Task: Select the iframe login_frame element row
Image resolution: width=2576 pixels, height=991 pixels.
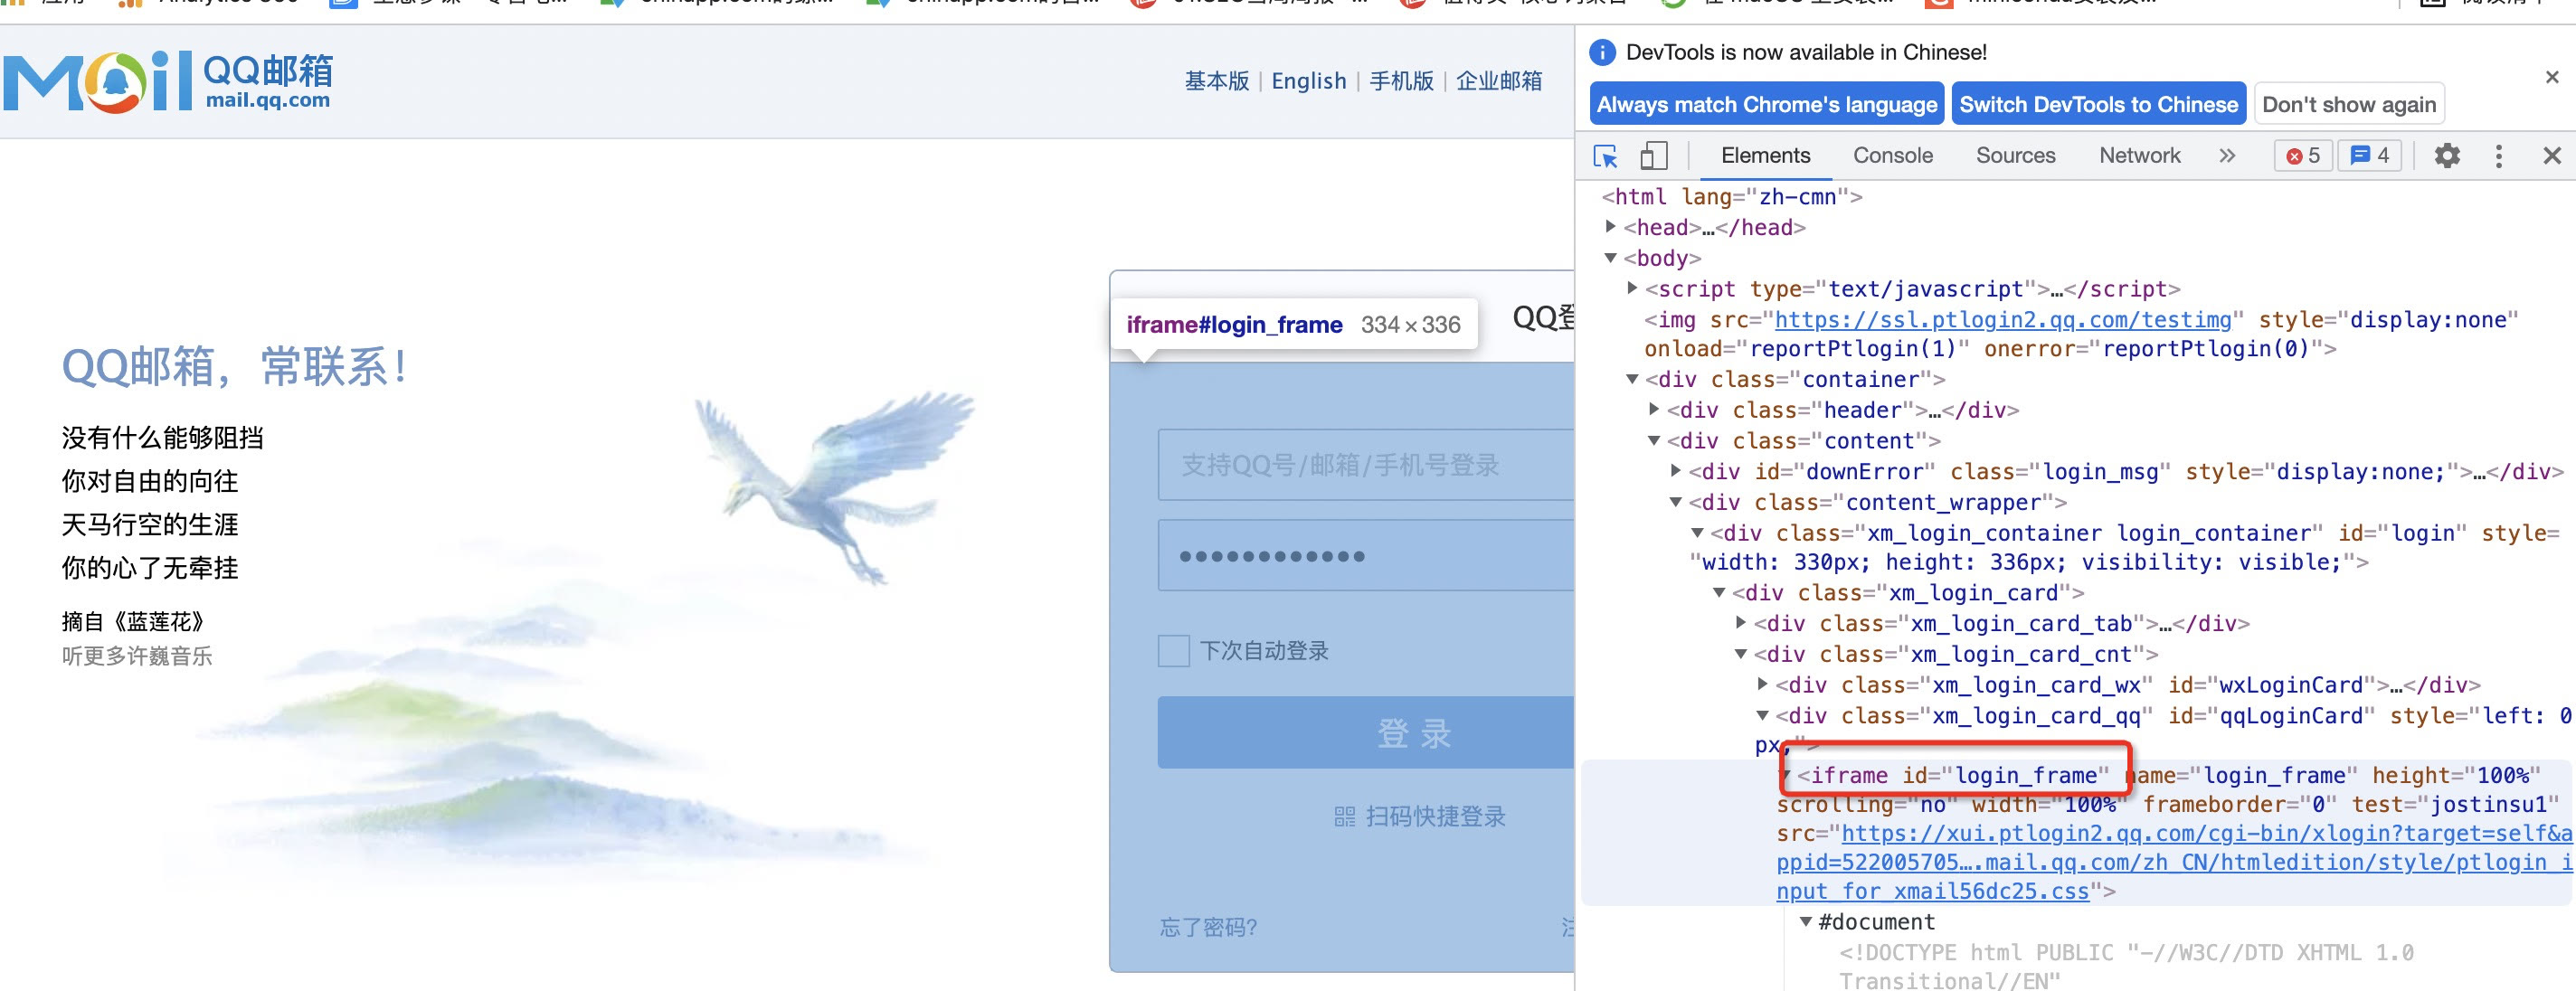Action: (x=2077, y=833)
